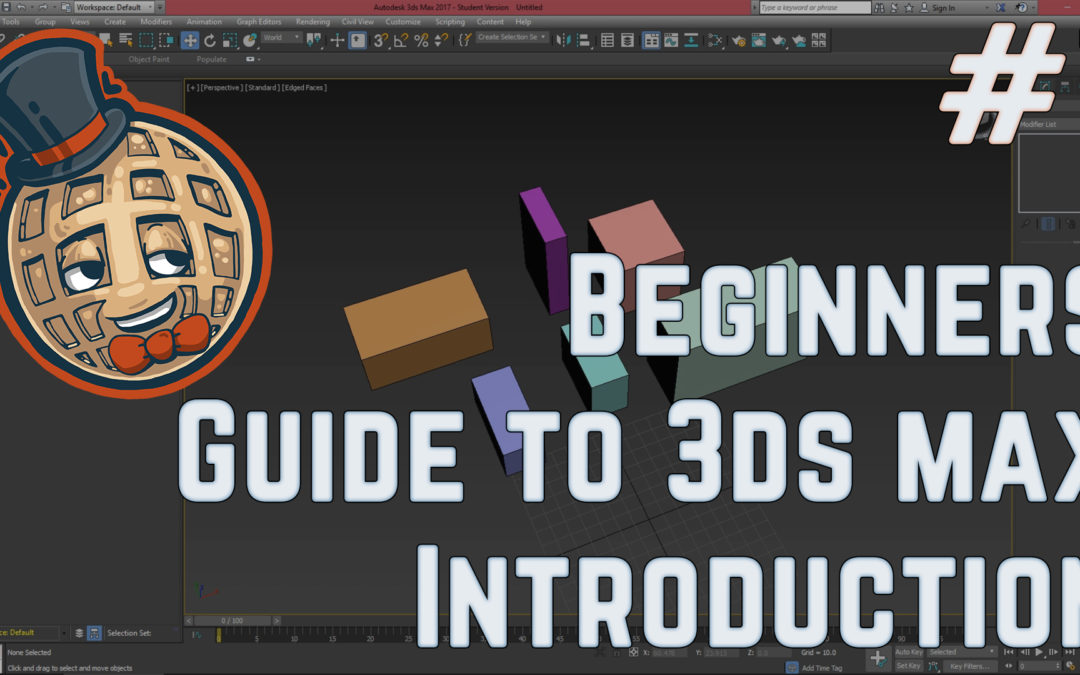
Task: Open the Select by Name list
Action: click(x=125, y=40)
